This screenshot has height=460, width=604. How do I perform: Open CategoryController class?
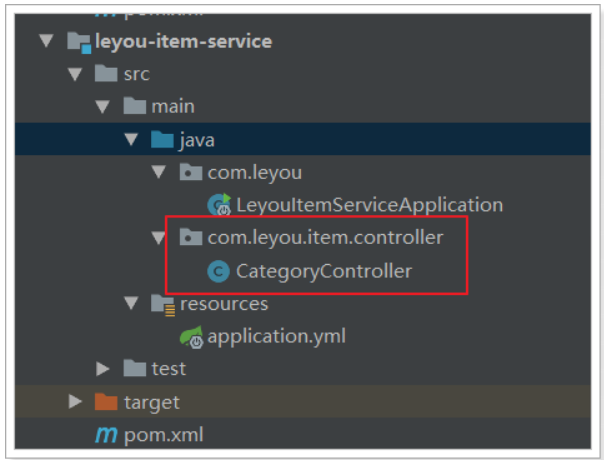pos(324,272)
